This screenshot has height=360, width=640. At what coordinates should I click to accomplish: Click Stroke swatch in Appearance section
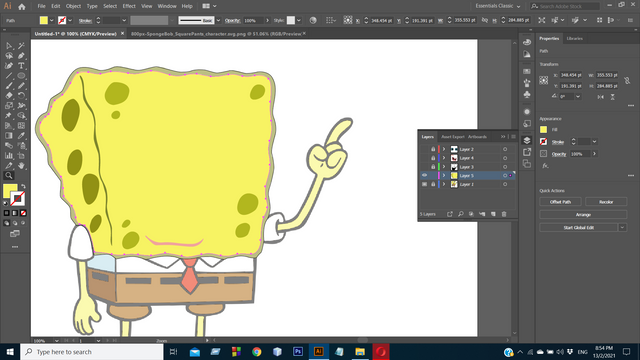pyautogui.click(x=543, y=142)
